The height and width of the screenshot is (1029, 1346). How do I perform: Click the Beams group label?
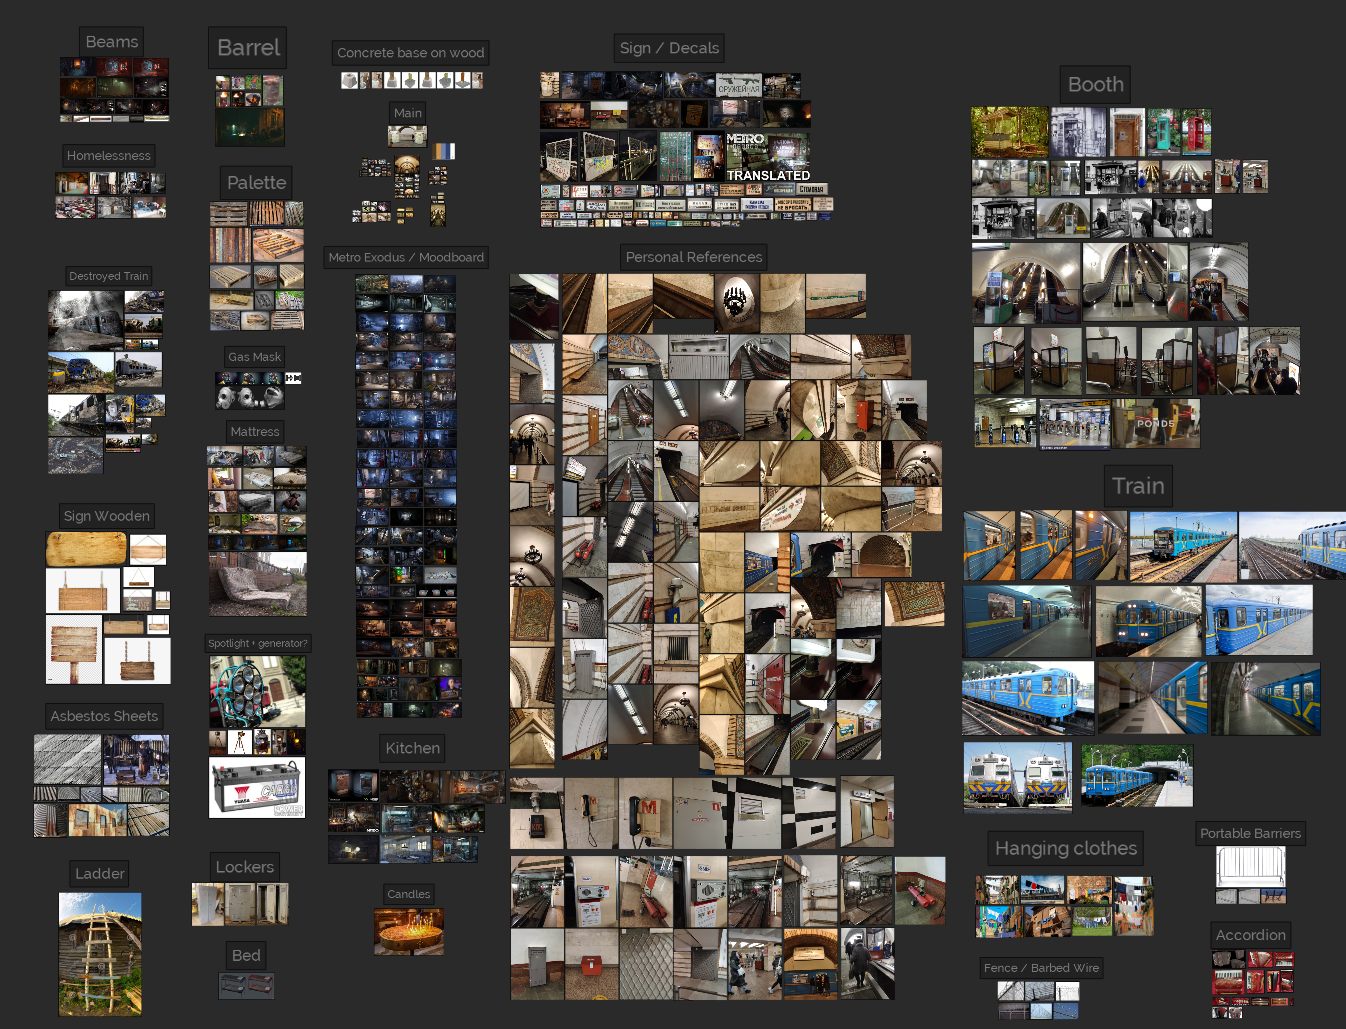click(x=112, y=42)
